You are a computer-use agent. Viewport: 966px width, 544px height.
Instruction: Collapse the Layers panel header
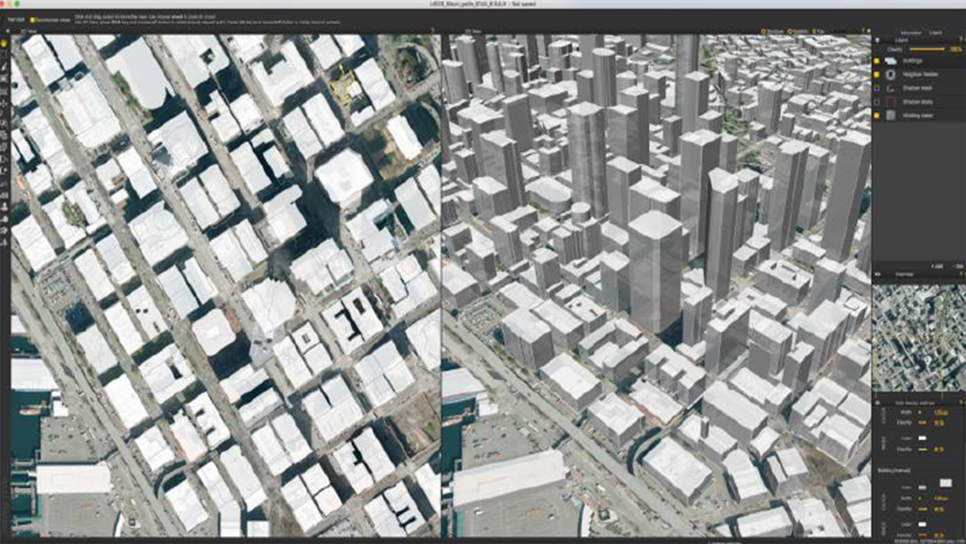879,39
